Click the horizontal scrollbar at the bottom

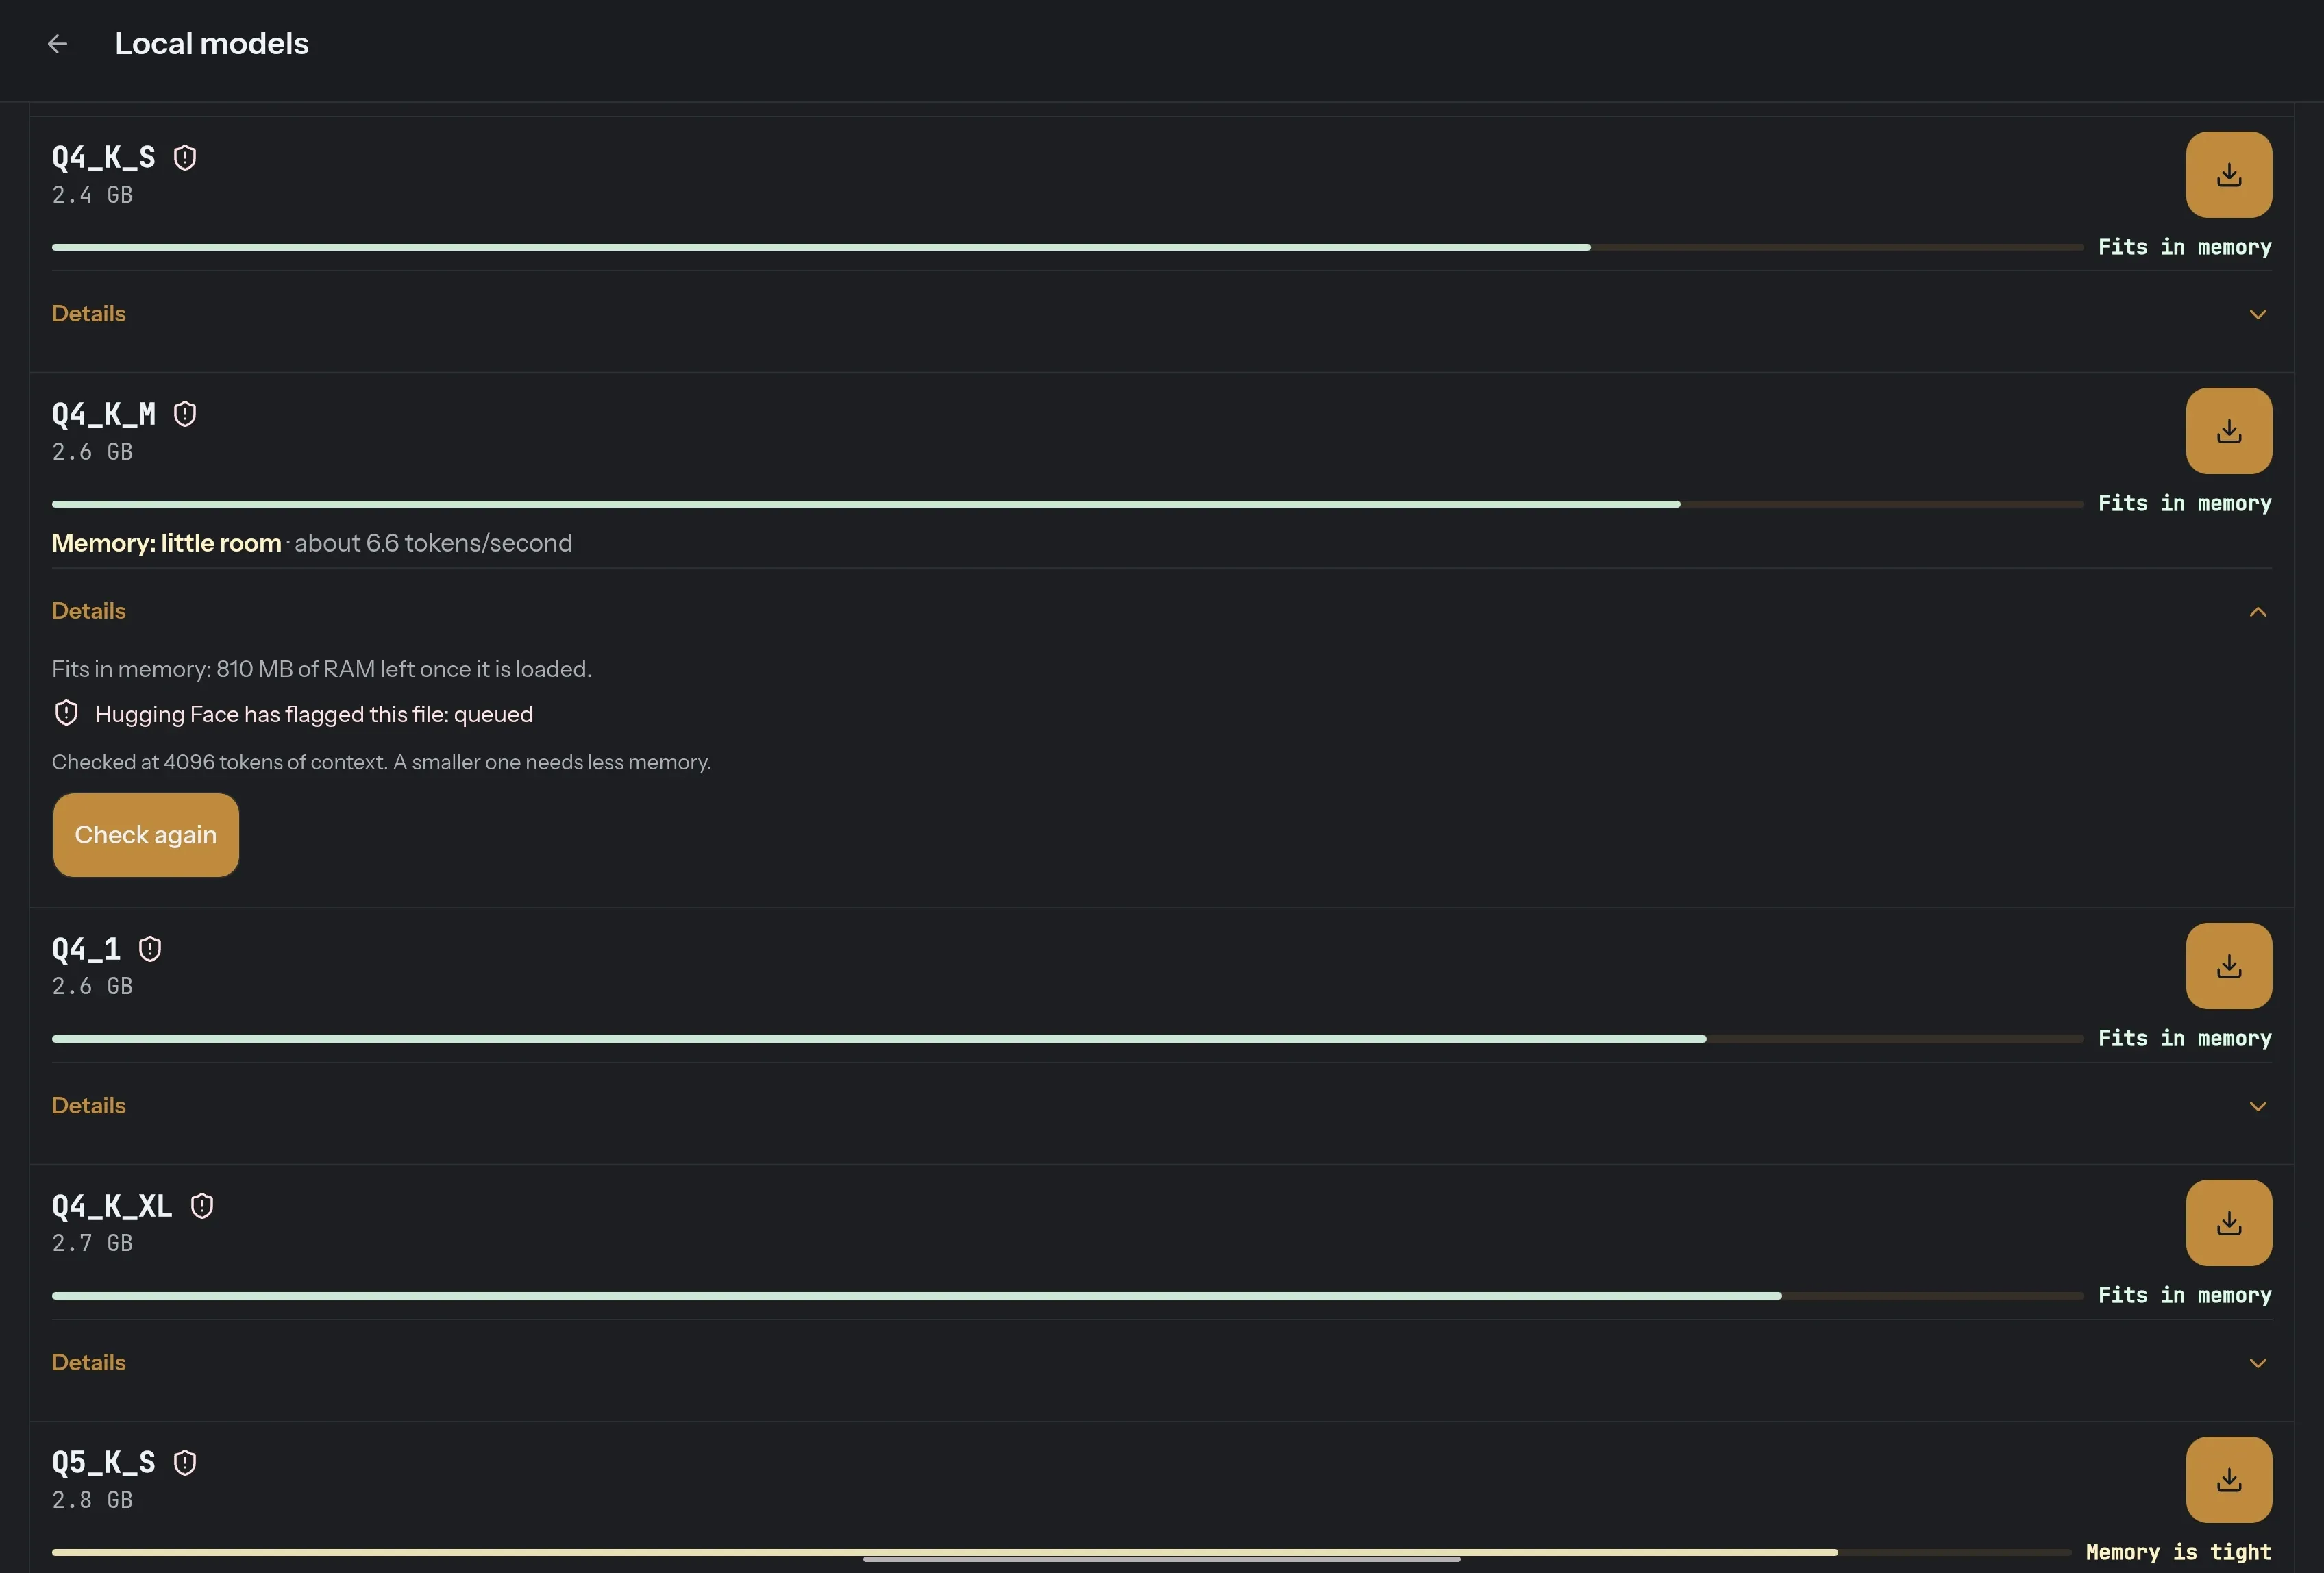point(1161,1559)
